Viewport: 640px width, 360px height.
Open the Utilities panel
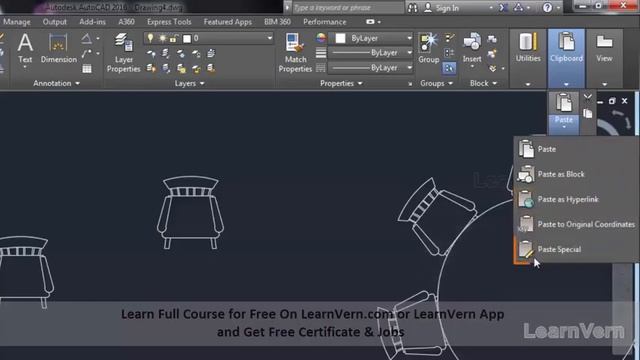528,58
